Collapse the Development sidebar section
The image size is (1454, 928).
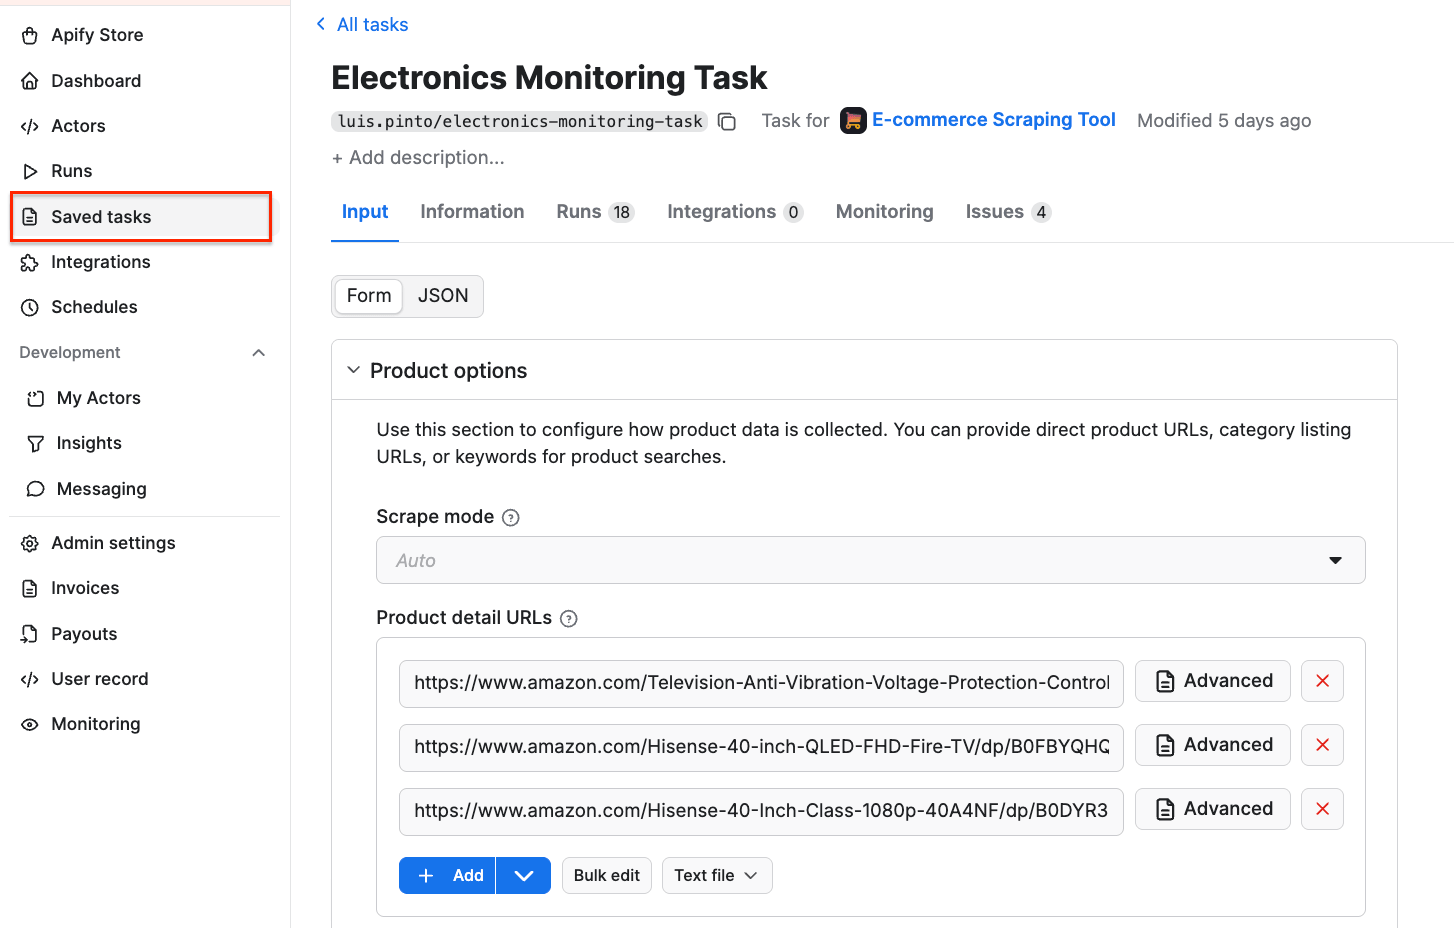(x=258, y=352)
